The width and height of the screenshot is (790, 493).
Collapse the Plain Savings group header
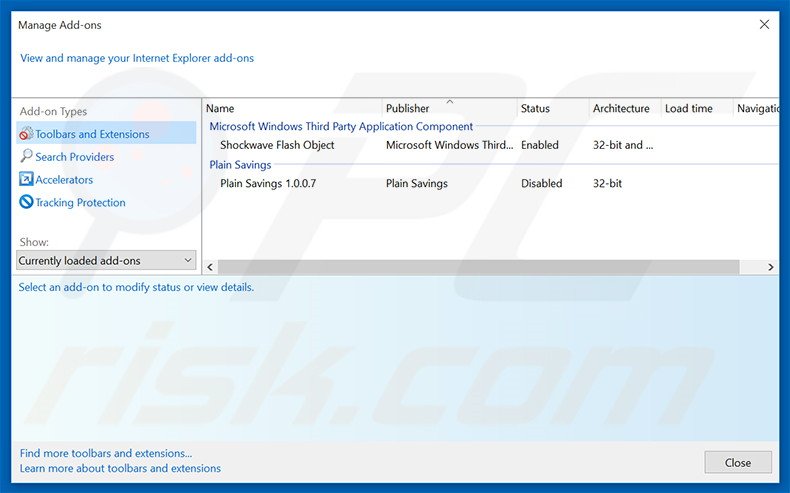coord(240,165)
